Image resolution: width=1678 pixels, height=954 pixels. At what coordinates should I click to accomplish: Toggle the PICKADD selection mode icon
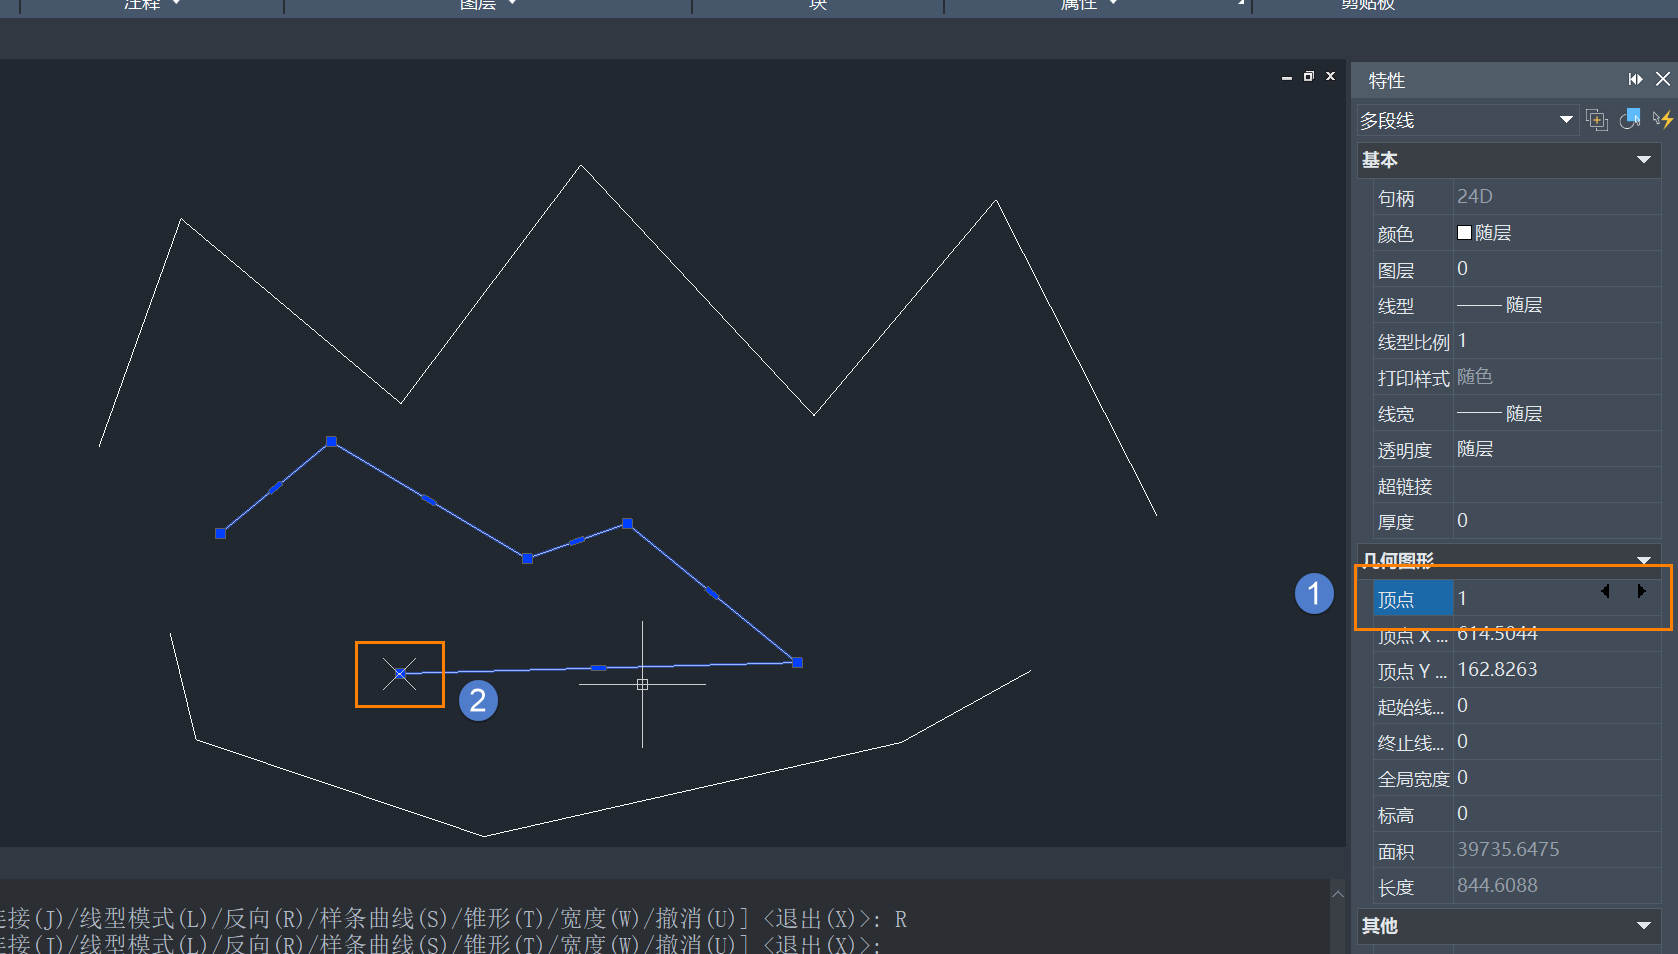point(1597,120)
